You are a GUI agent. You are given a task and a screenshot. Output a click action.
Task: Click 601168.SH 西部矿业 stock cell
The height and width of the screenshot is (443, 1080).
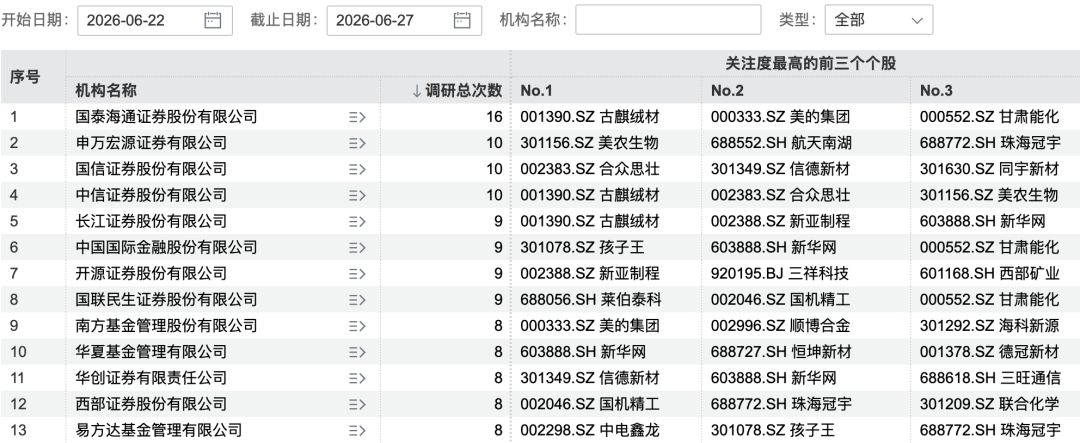coord(990,274)
